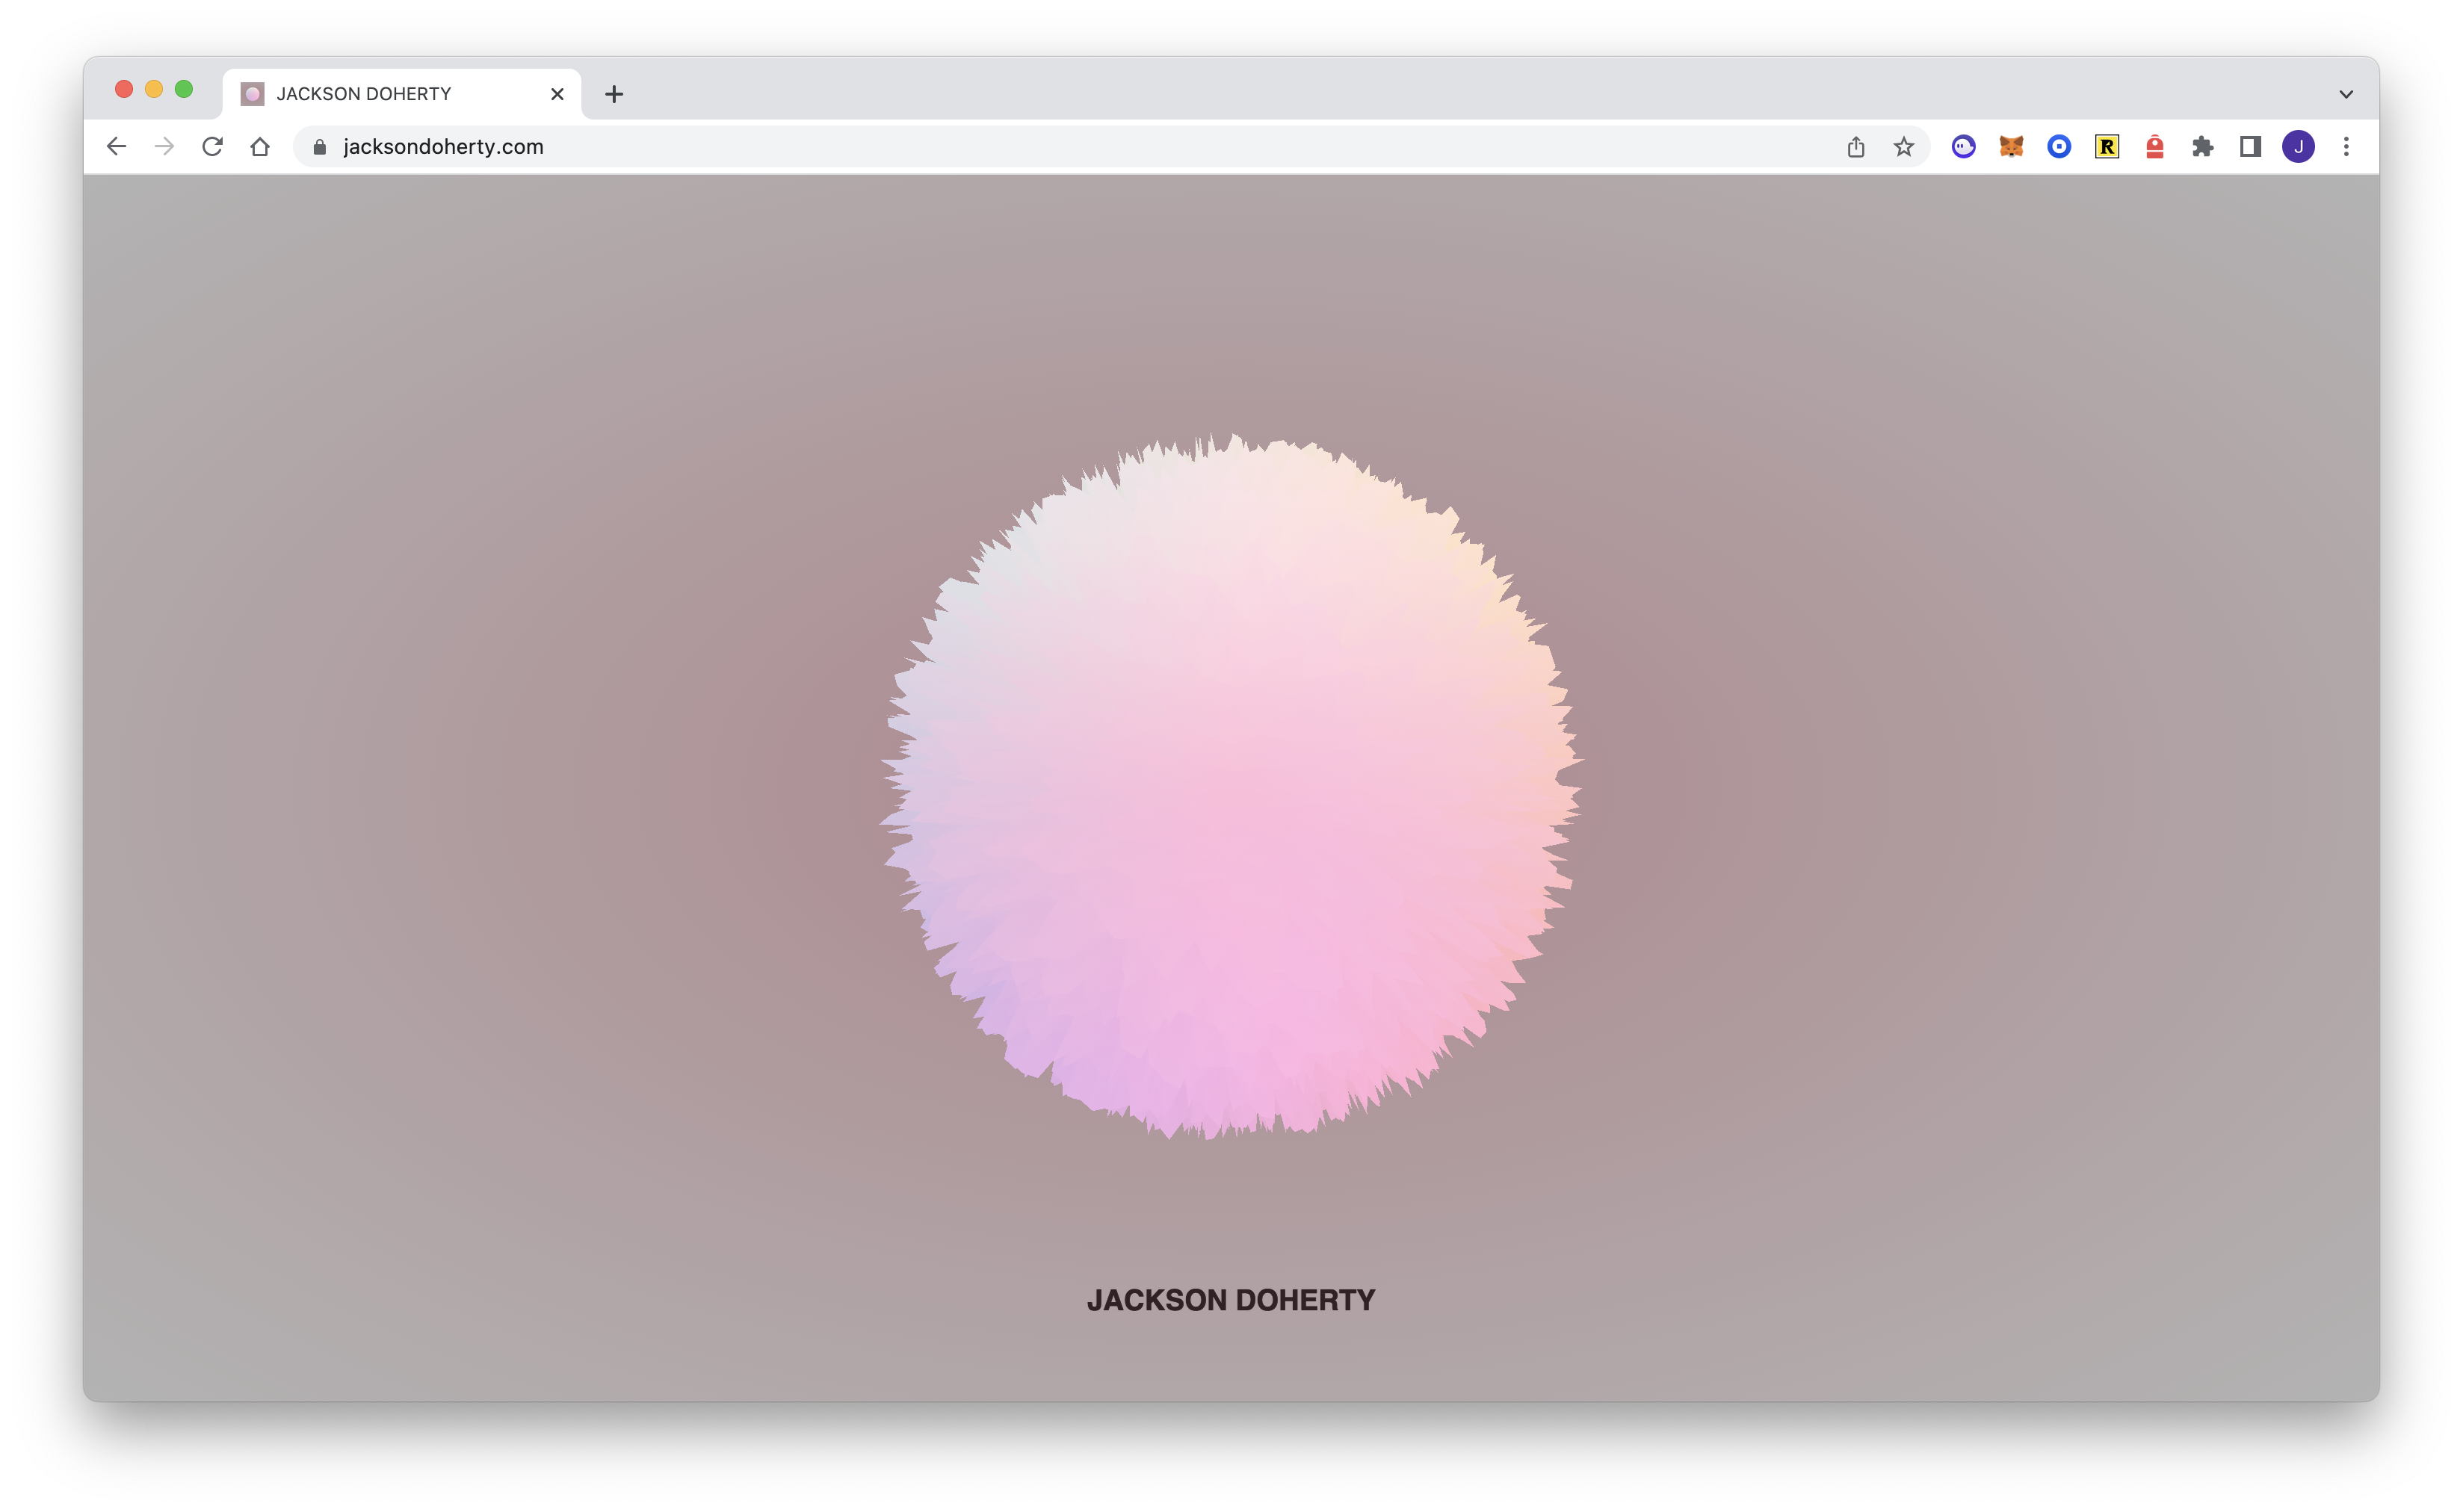Click the JACKSON DOHERTY heading text
Screen dimensions: 2463x1512
[x=1231, y=1300]
